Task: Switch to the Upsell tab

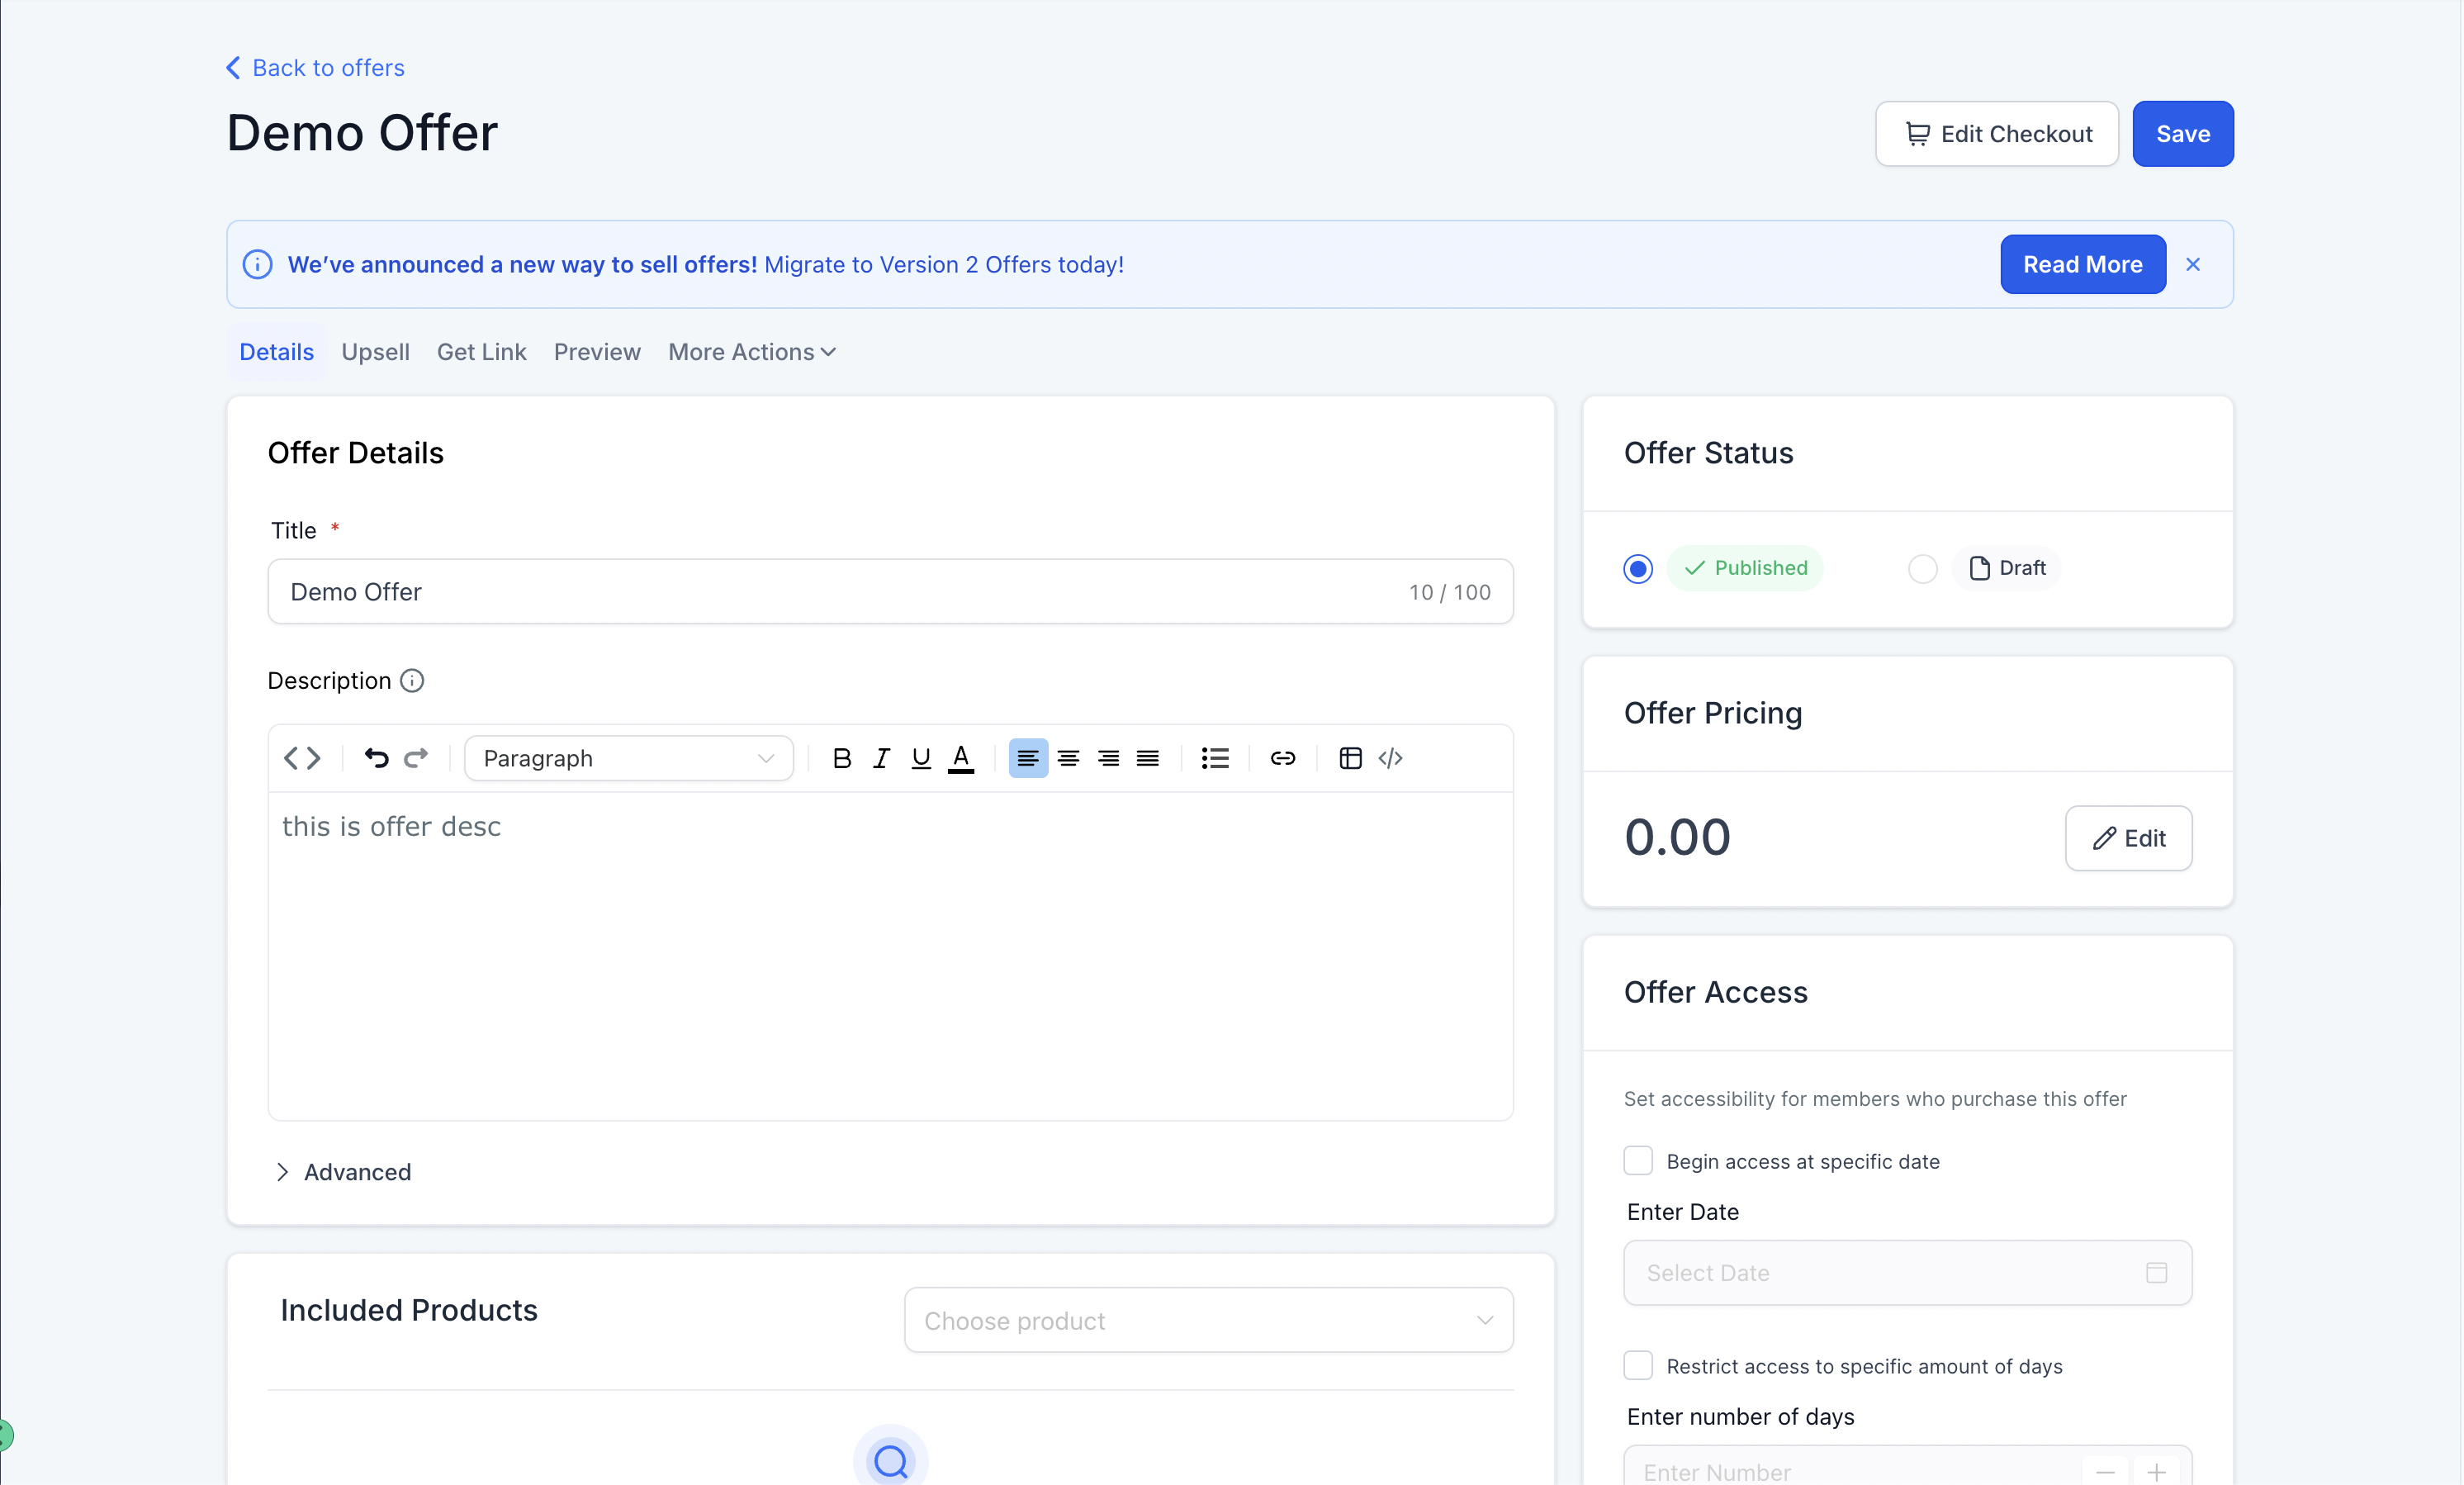Action: pyautogui.click(x=375, y=352)
